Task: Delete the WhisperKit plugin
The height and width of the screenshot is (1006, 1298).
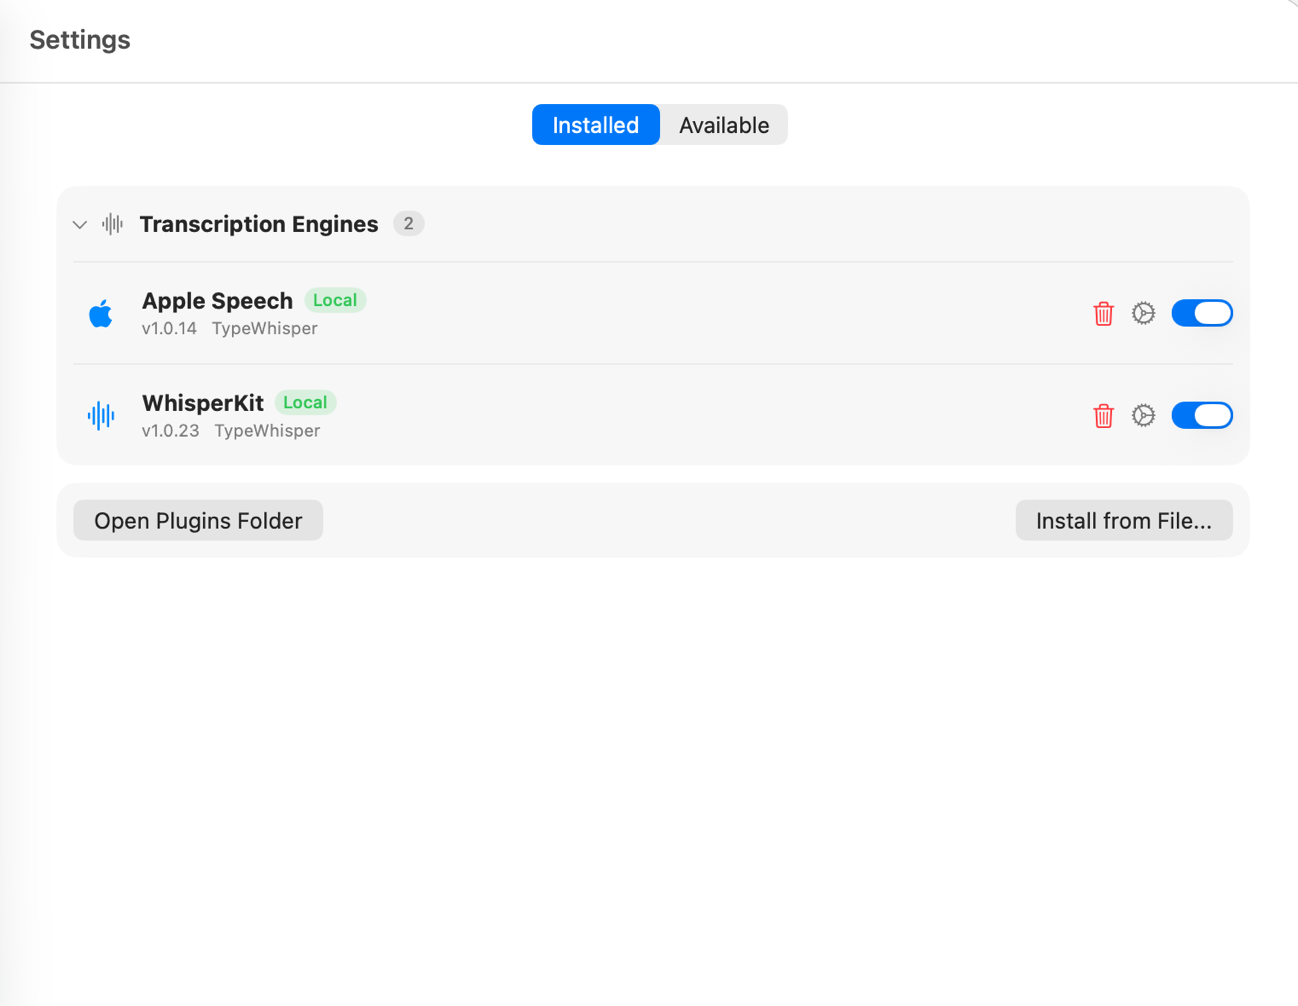Action: [x=1103, y=416]
